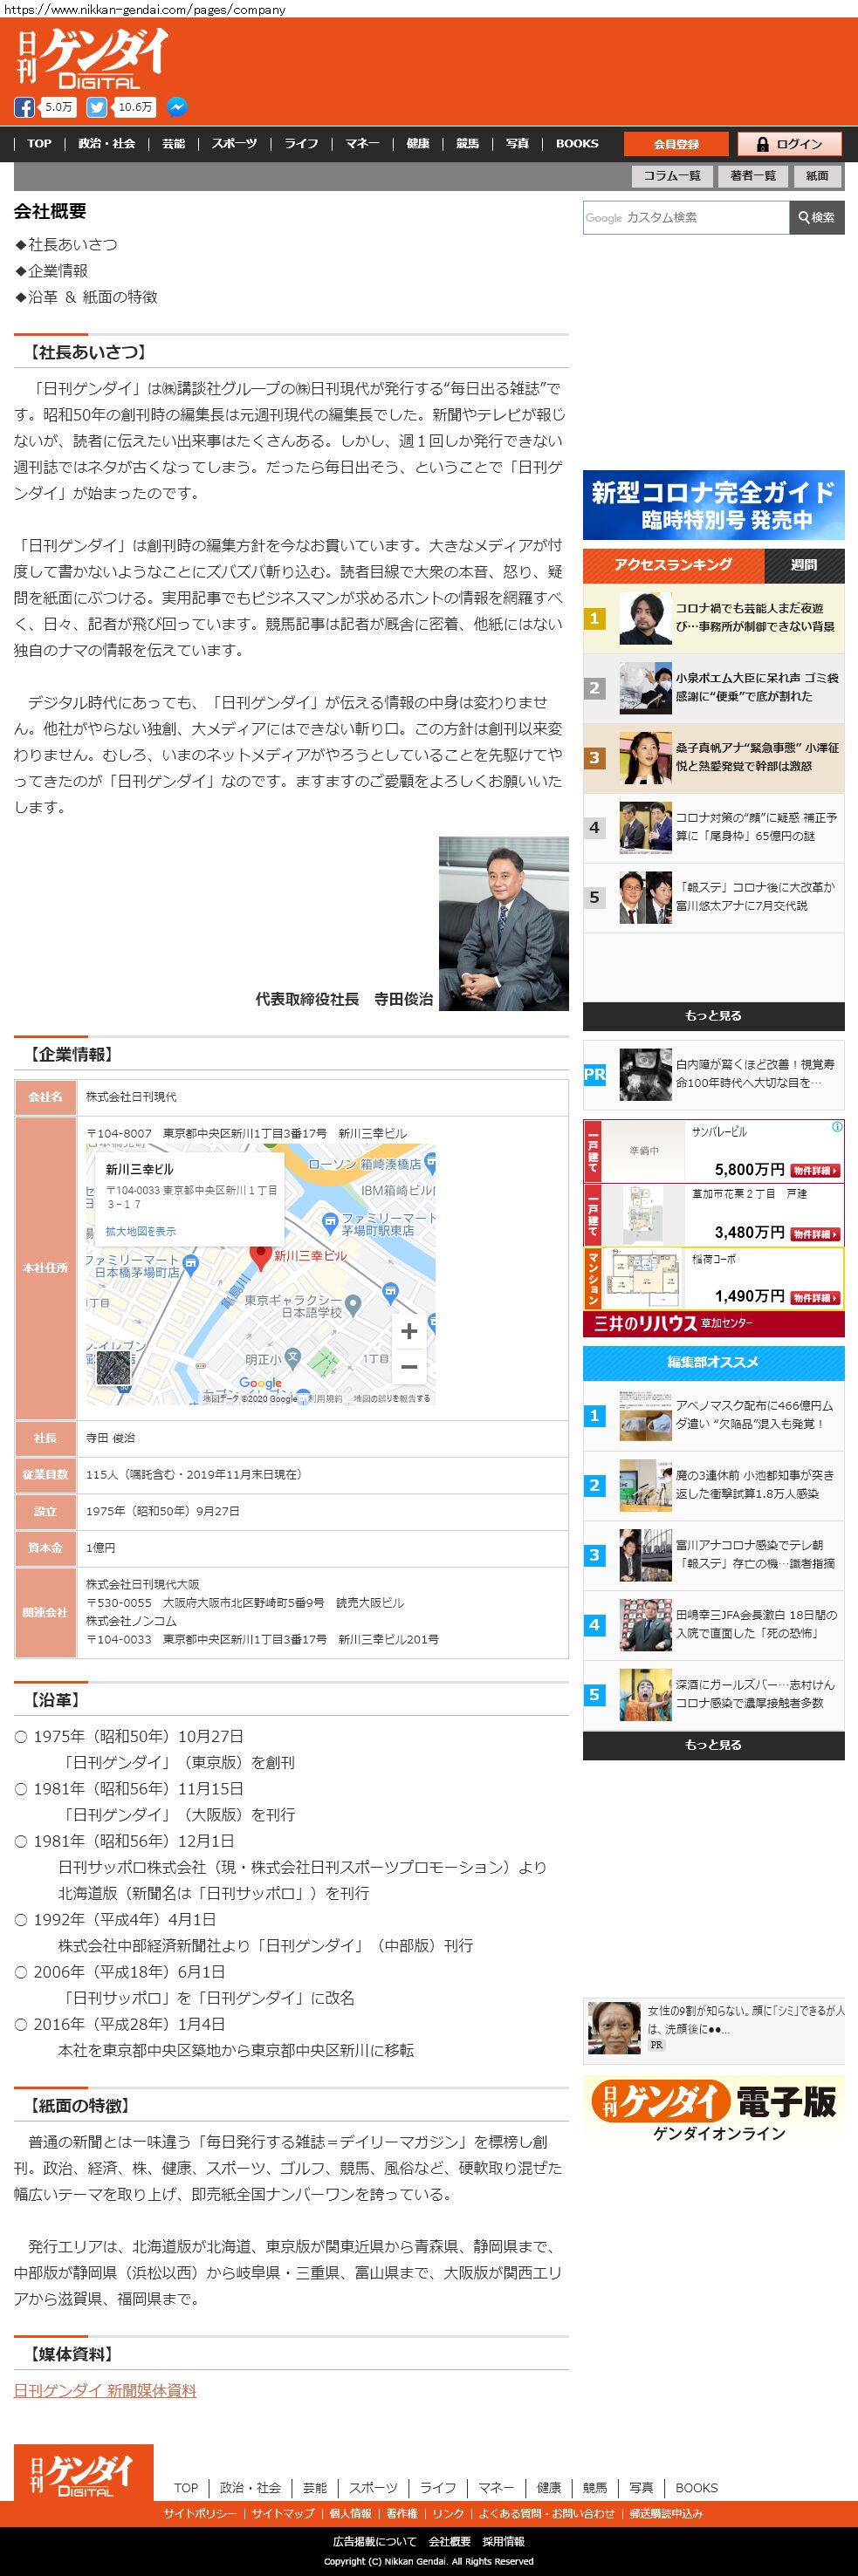Click 物件詳細 for サンパレービル 5,800万円
This screenshot has width=858, height=2576.
pos(815,1171)
